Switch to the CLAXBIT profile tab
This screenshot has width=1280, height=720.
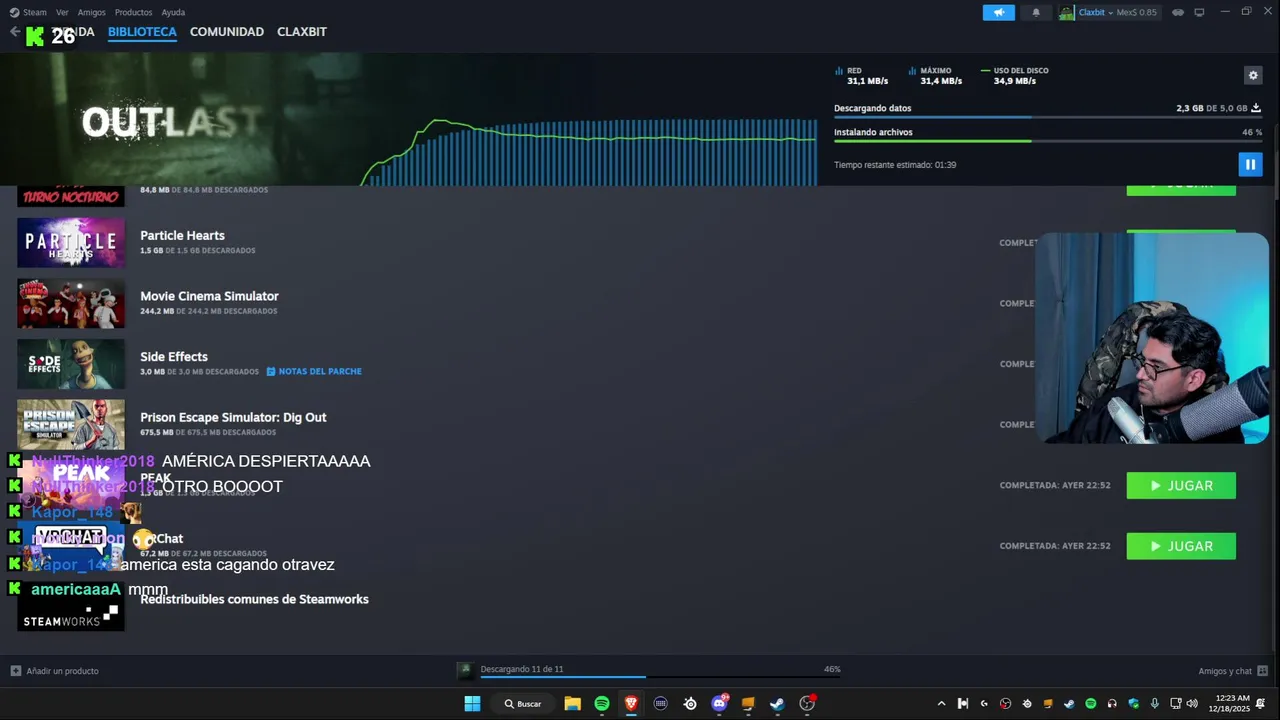click(x=302, y=32)
